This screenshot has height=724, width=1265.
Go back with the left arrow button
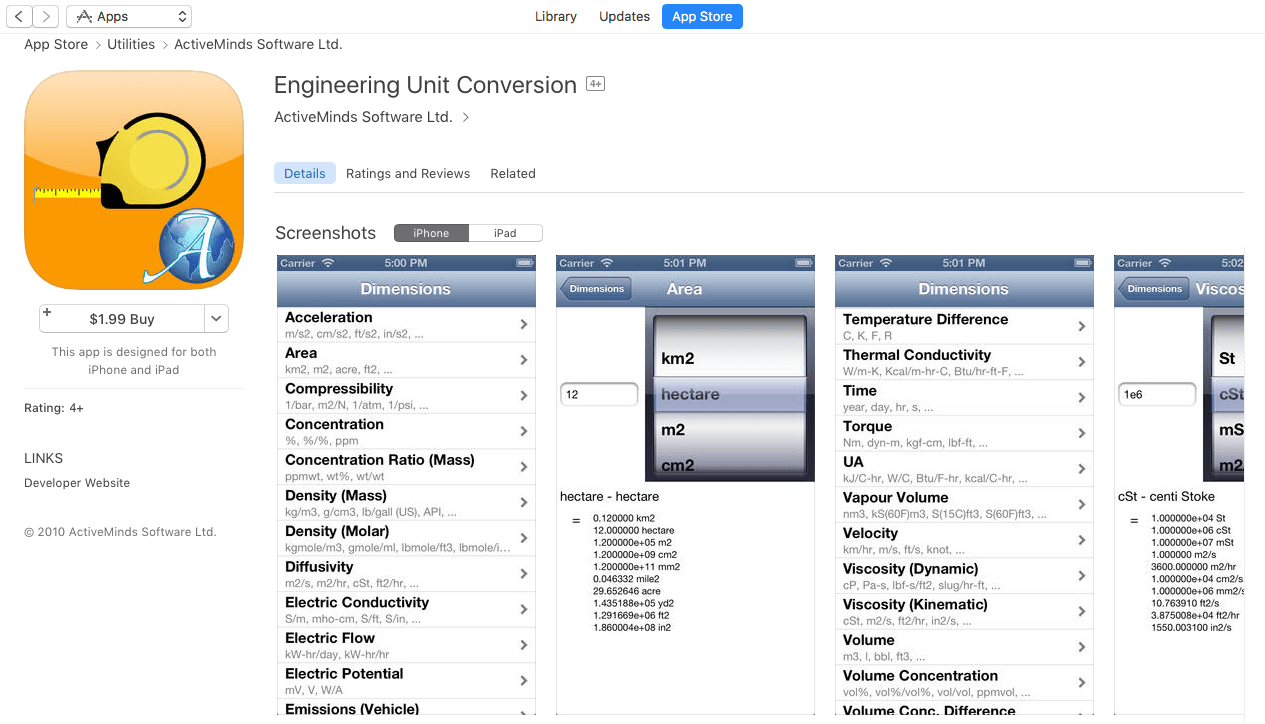point(20,16)
